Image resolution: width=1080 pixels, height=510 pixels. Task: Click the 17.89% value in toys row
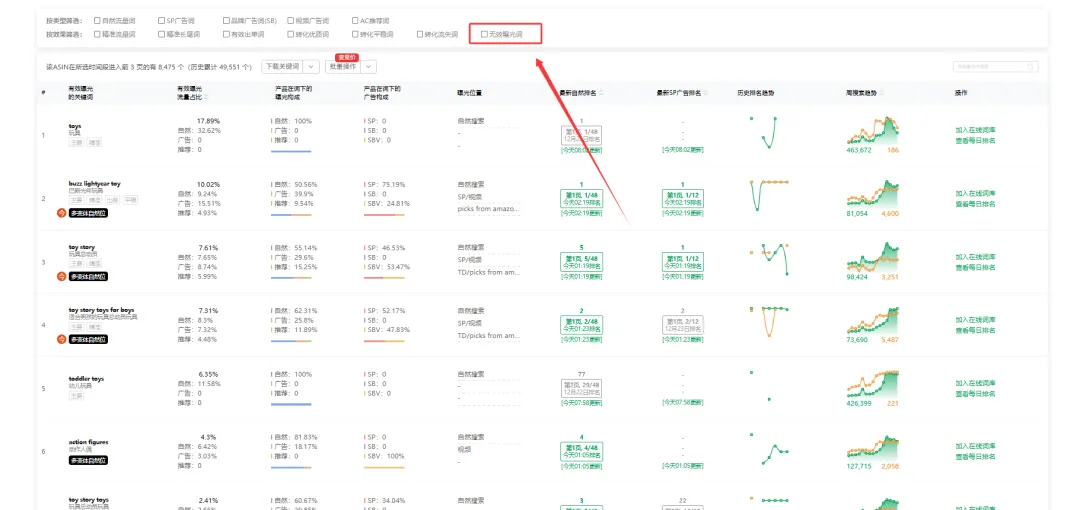click(209, 121)
